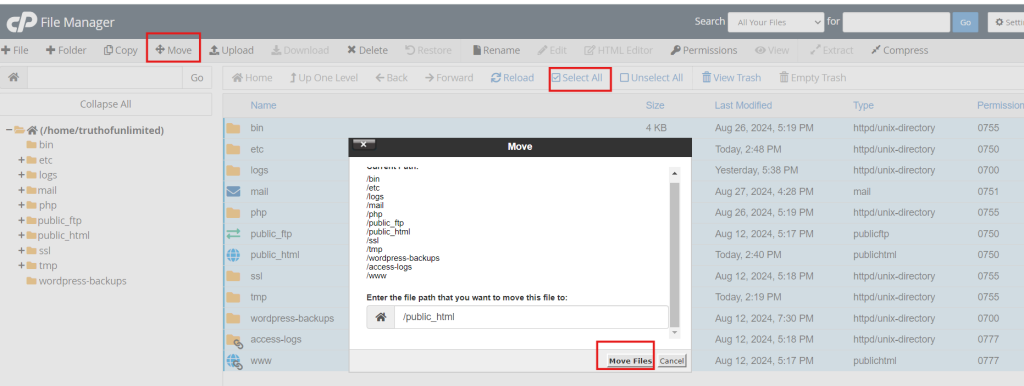Click the access-logs linked folder icon
The image size is (1024, 386).
click(x=234, y=340)
